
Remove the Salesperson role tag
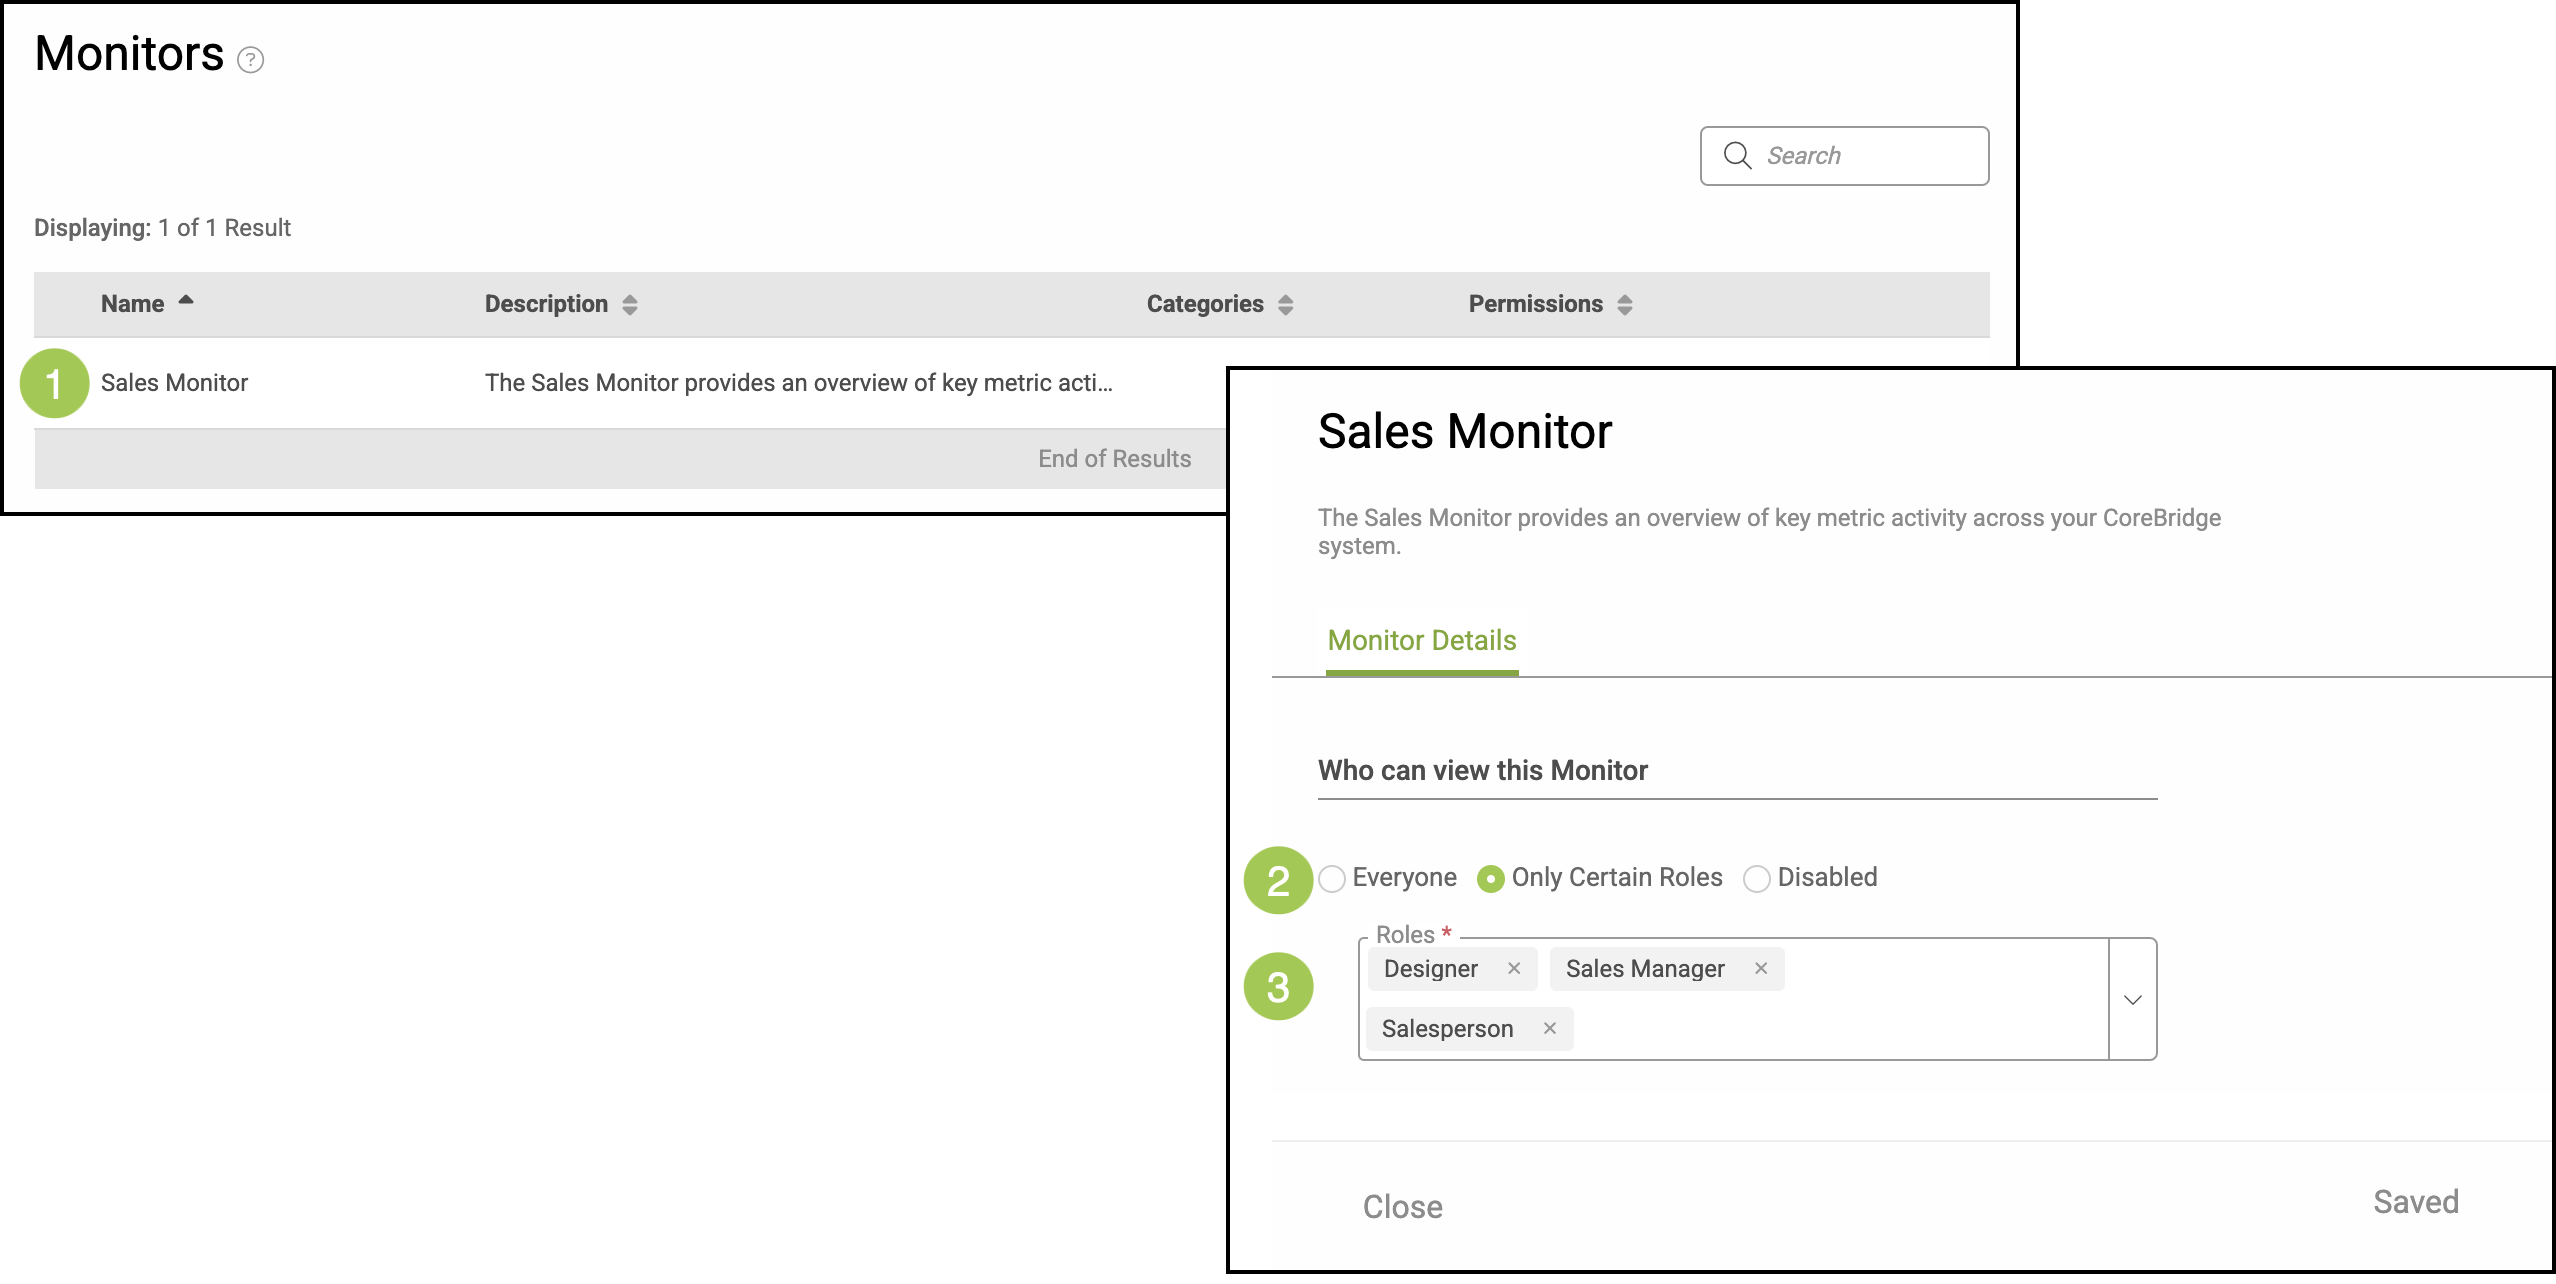pyautogui.click(x=1549, y=1028)
